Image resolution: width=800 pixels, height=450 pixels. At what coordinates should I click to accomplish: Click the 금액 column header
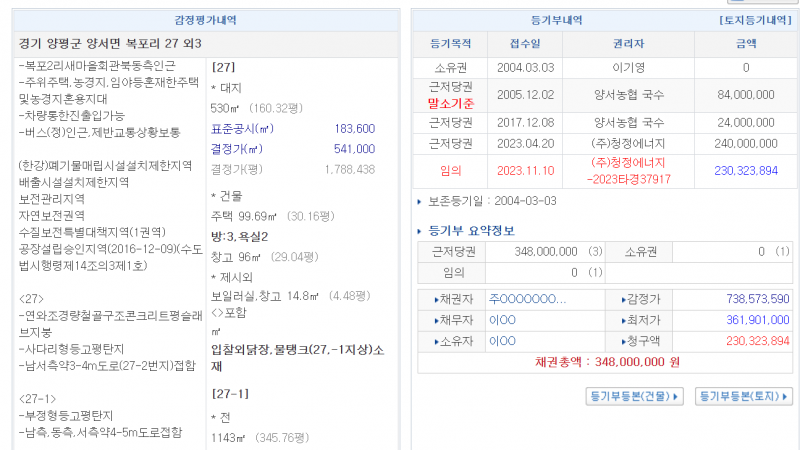[746, 43]
